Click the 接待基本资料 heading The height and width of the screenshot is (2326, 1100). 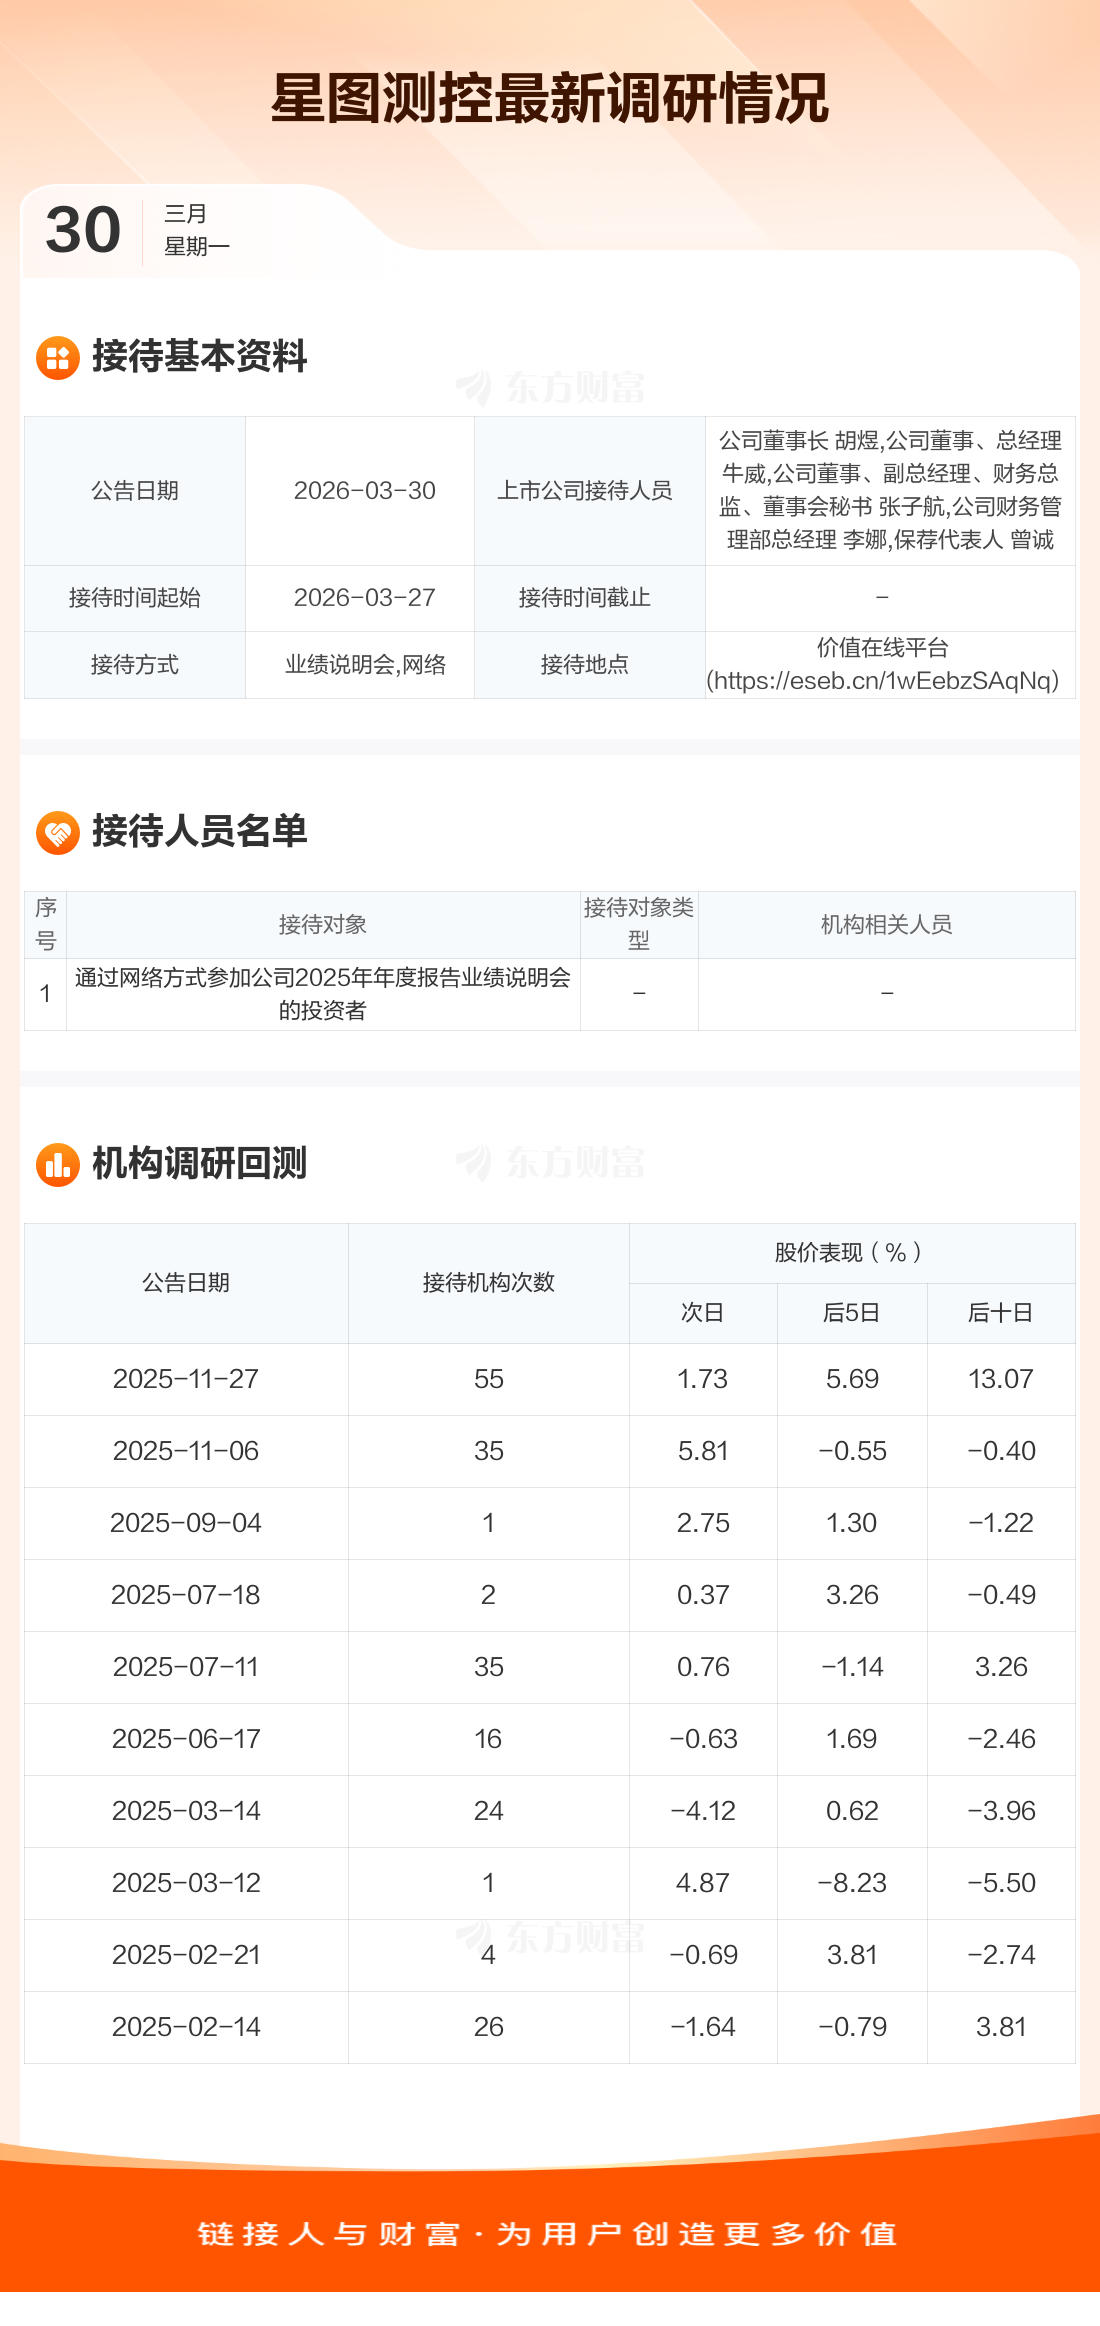click(199, 356)
